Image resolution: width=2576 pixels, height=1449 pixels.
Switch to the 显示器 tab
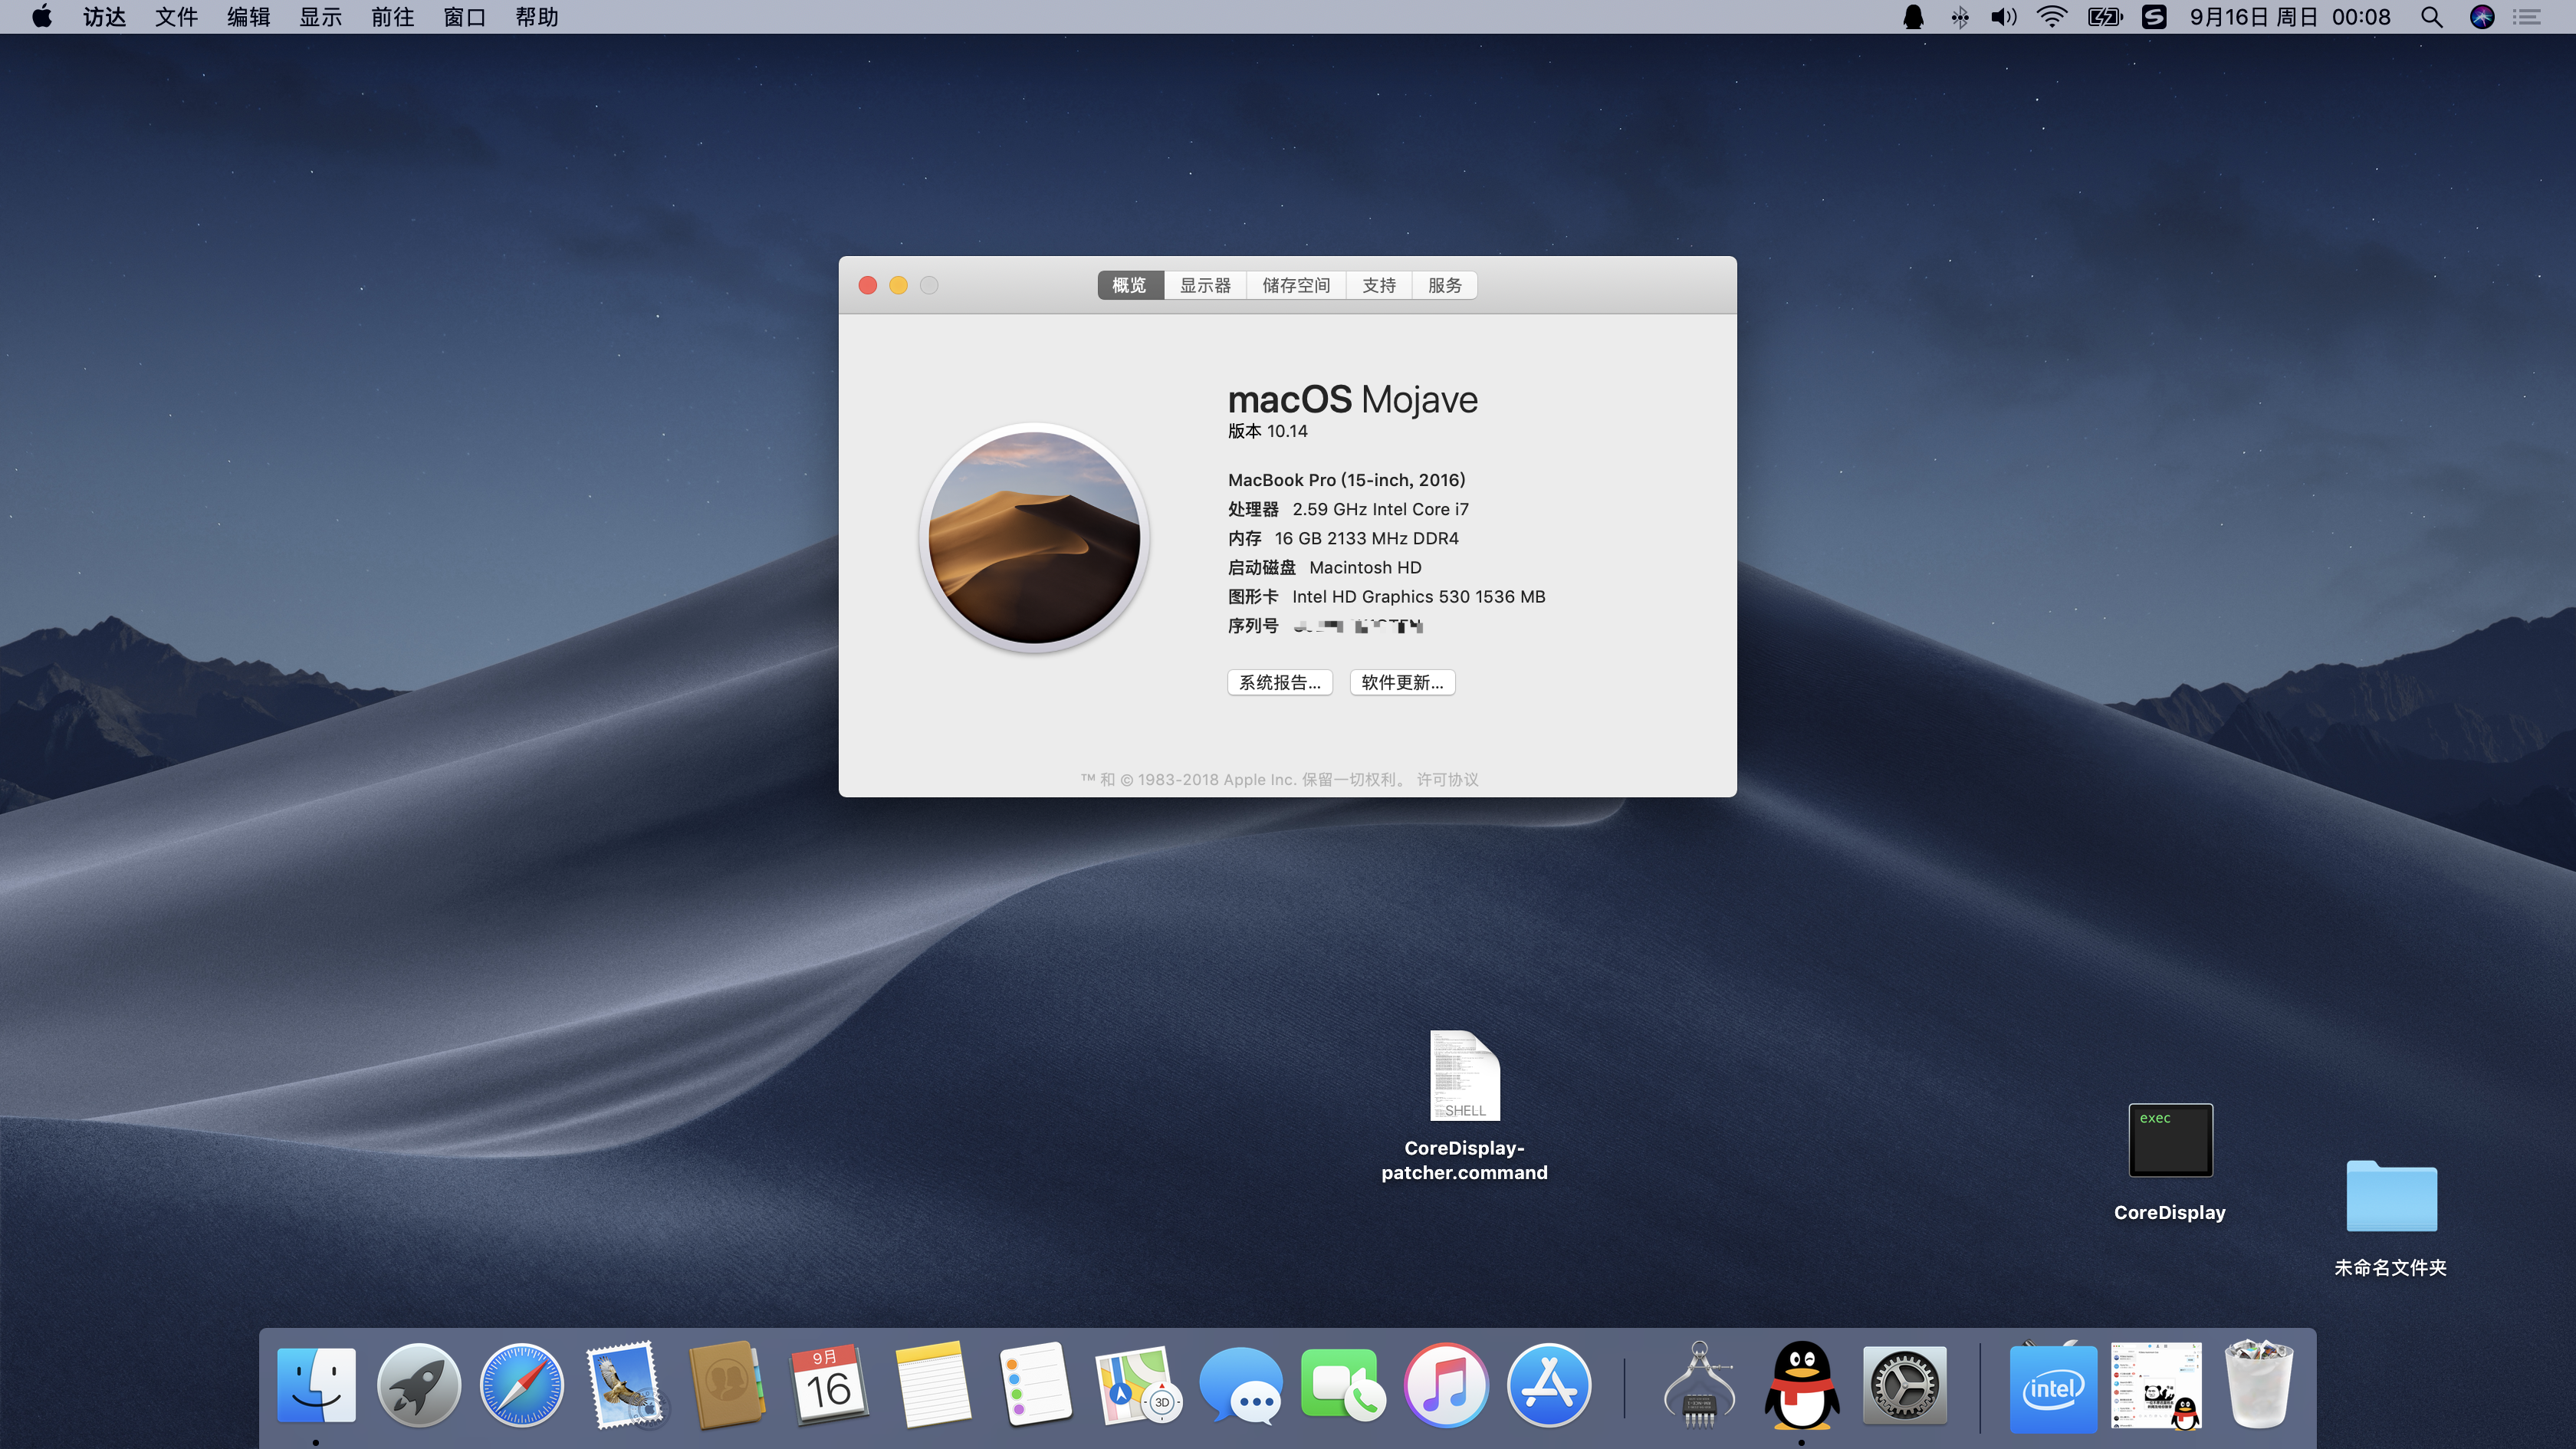tap(1205, 285)
